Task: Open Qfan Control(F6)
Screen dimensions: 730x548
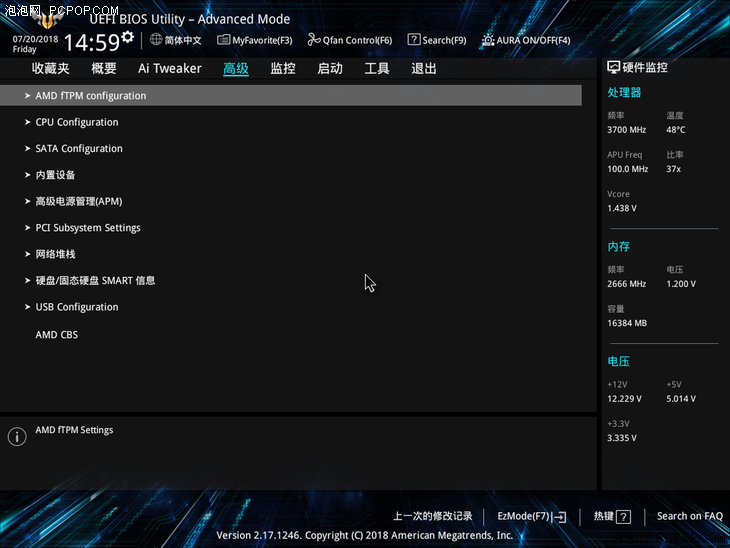Action: tap(357, 41)
